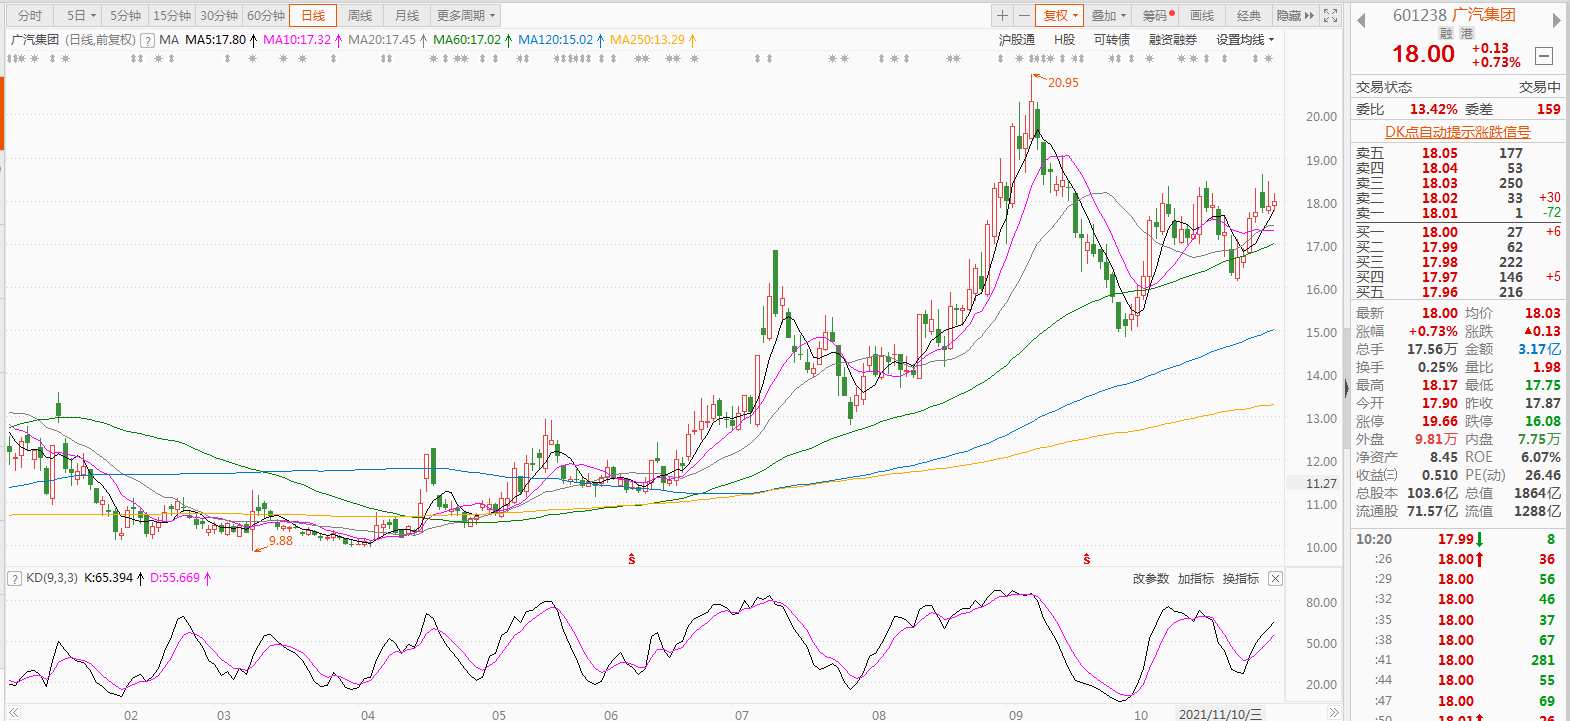Toggle the 可转债 overlay

1111,40
